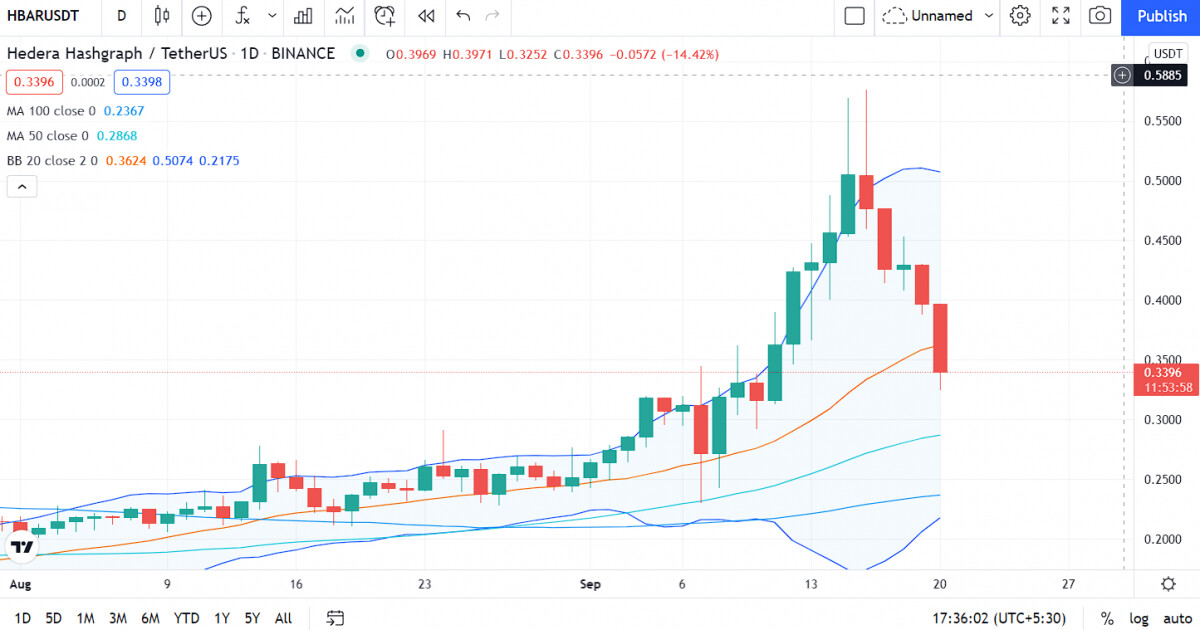Screen dimensions: 1200x630
Task: Click the red sell price 0.3396
Action: tap(35, 82)
